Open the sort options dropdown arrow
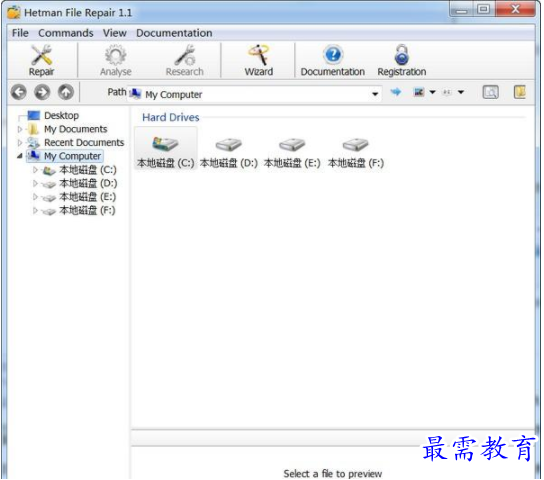This screenshot has height=480, width=544. pyautogui.click(x=461, y=92)
